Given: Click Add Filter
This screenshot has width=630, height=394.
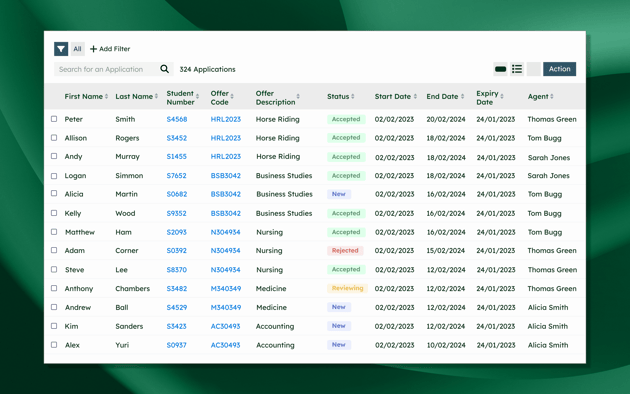Looking at the screenshot, I should 110,49.
